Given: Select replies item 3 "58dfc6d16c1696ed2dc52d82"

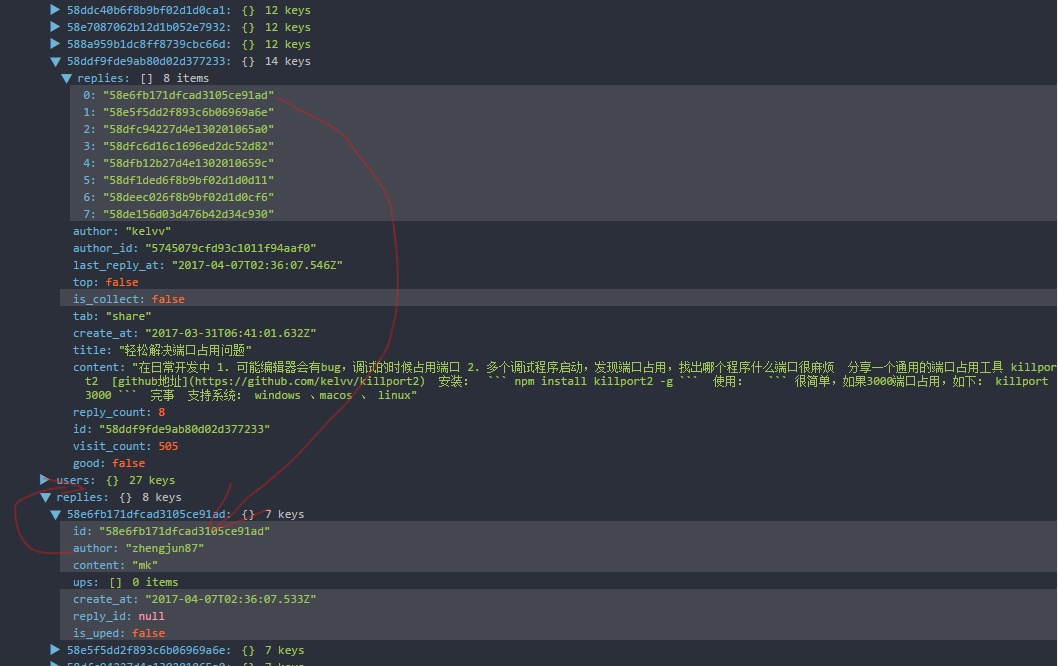Looking at the screenshot, I should pyautogui.click(x=563, y=146).
